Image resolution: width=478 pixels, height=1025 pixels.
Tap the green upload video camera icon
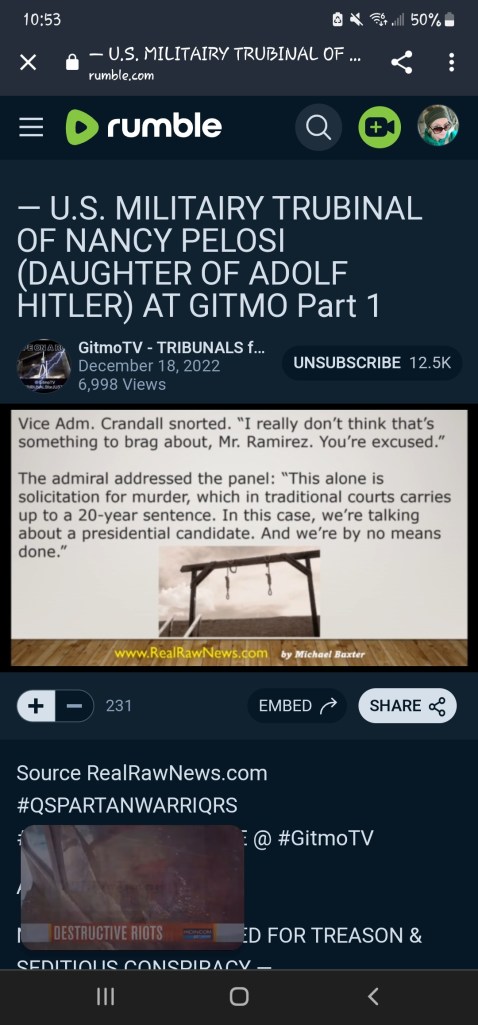click(x=379, y=127)
